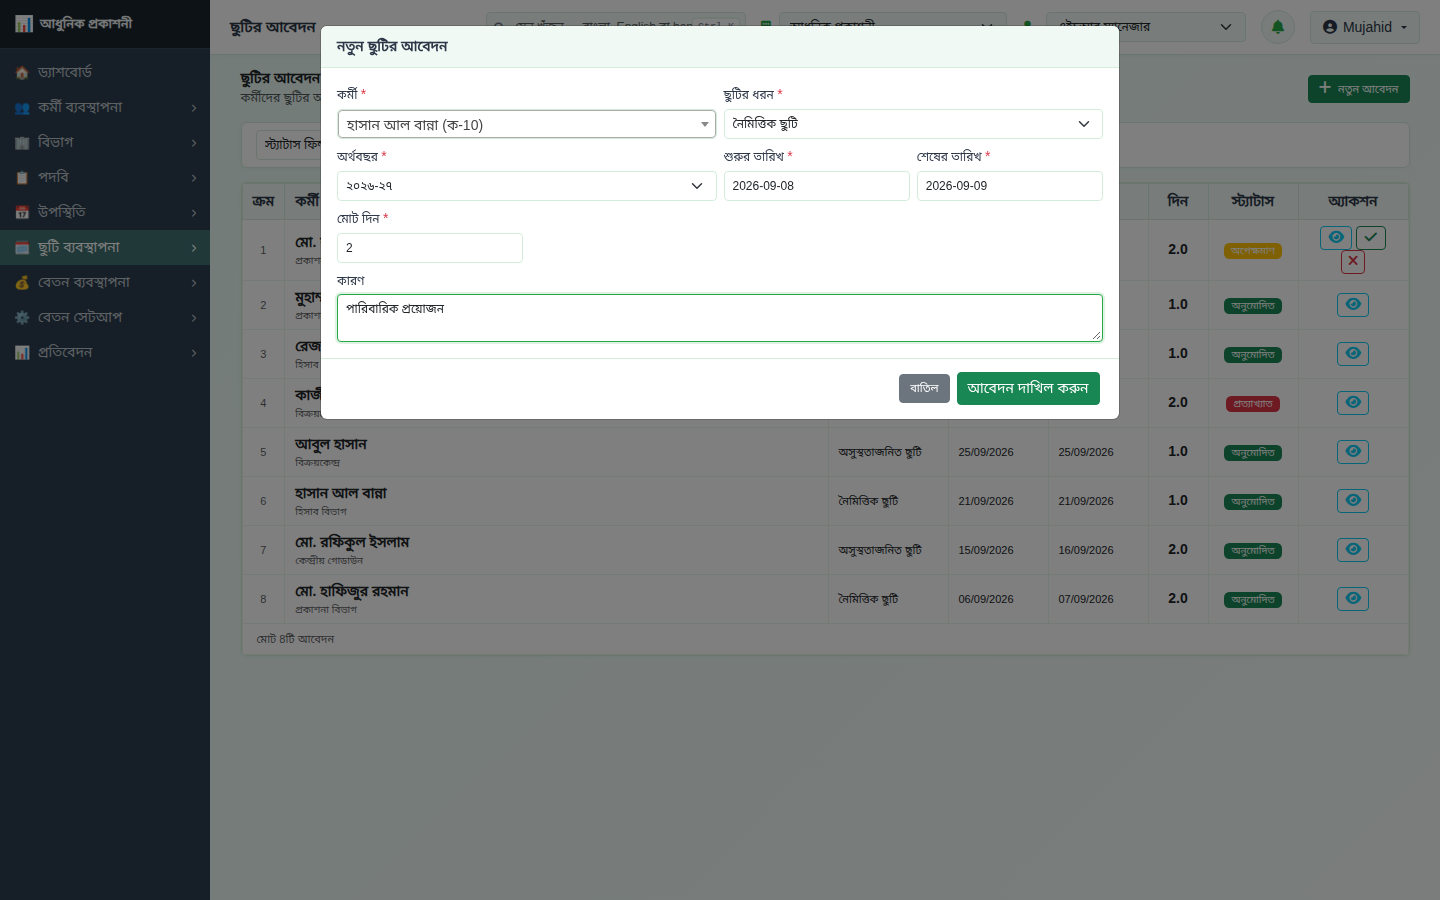The image size is (1440, 900).
Task: View the leave application in row 1
Action: (1336, 237)
